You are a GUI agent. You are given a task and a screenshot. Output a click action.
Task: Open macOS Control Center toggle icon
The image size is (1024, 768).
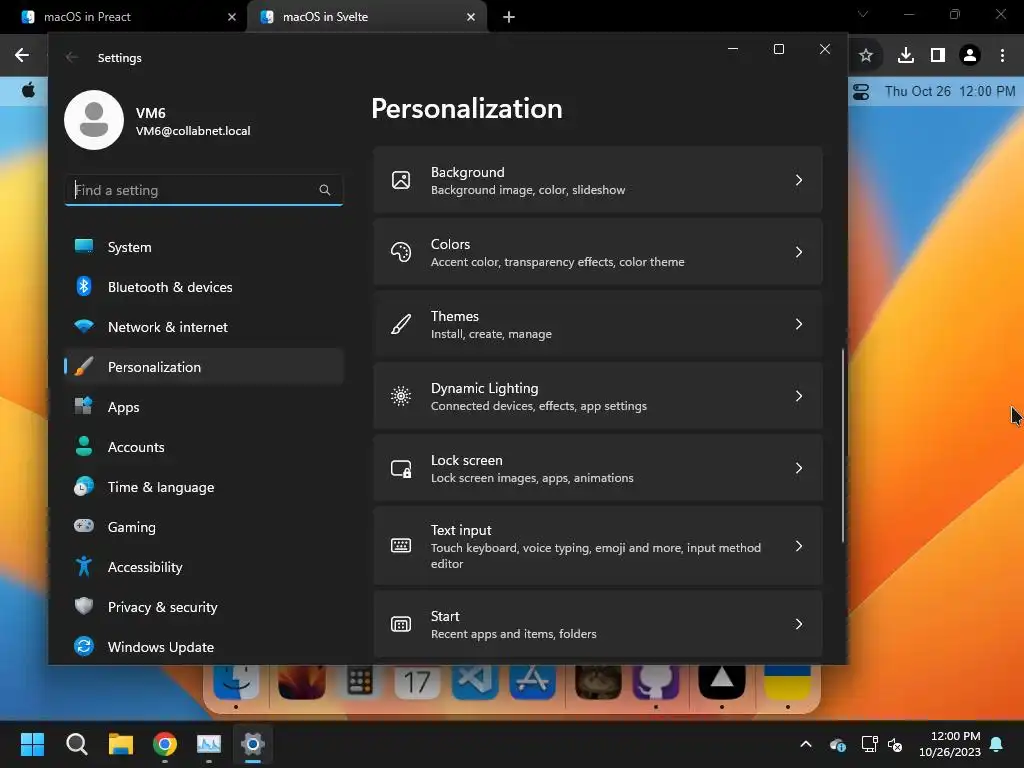[861, 91]
